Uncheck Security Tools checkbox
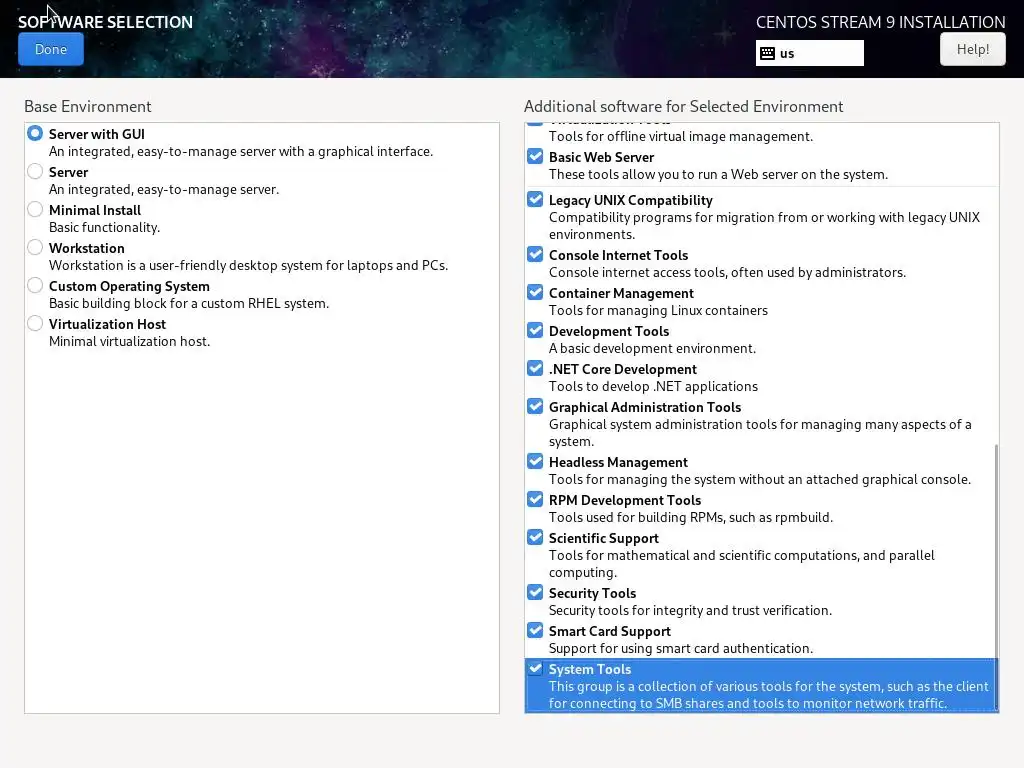The height and width of the screenshot is (768, 1024). pyautogui.click(x=536, y=593)
